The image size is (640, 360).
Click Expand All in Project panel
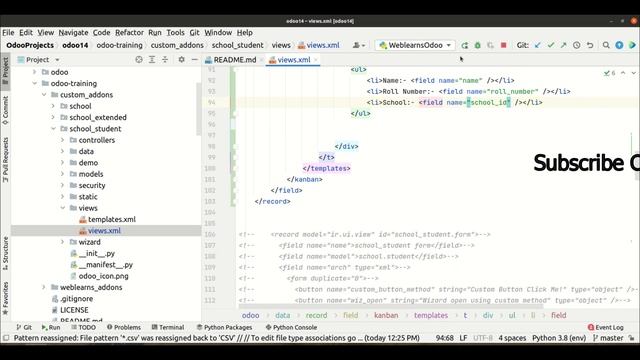coord(152,60)
